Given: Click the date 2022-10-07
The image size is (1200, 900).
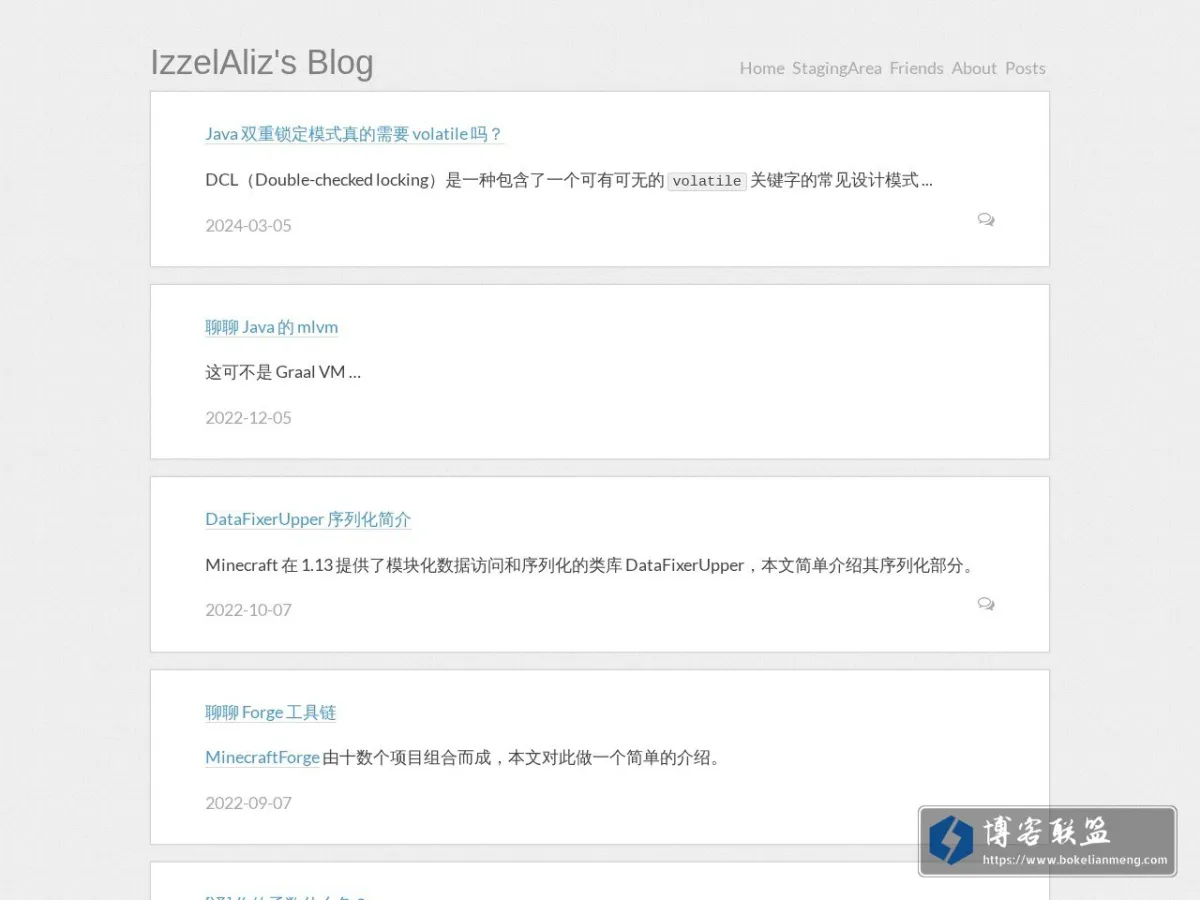Looking at the screenshot, I should (249, 609).
